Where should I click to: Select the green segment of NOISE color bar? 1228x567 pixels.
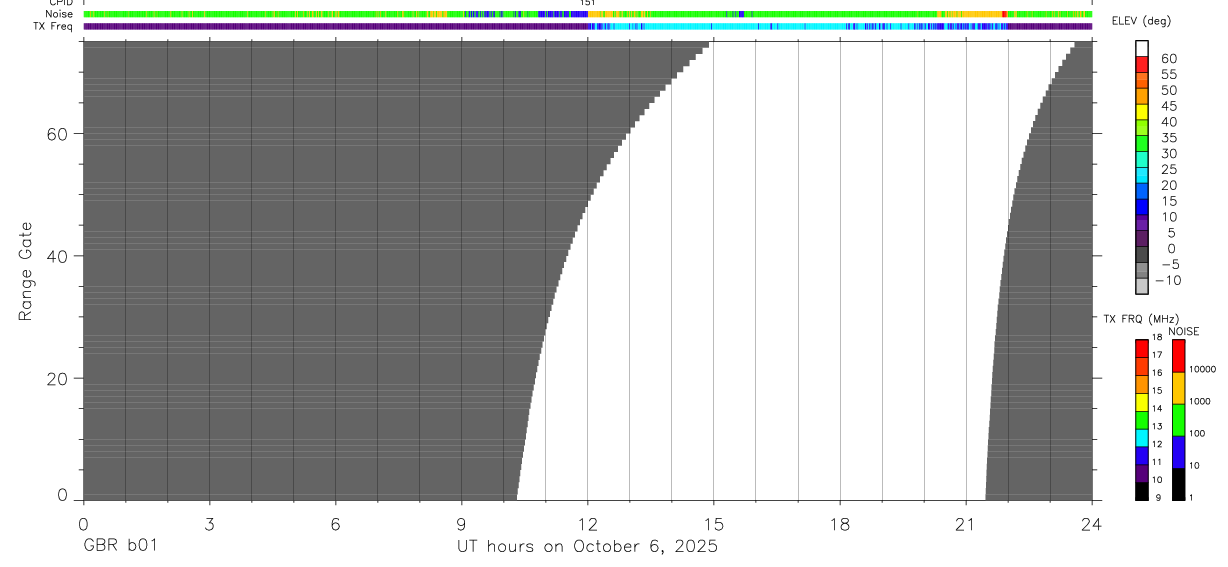(x=1178, y=420)
